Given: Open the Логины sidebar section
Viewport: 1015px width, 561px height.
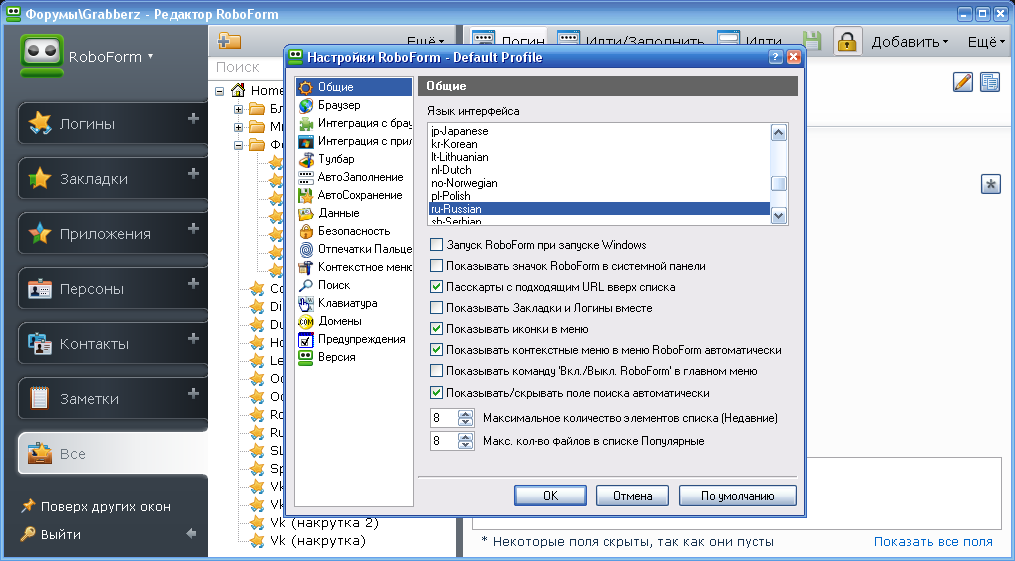Looking at the screenshot, I should coord(112,123).
